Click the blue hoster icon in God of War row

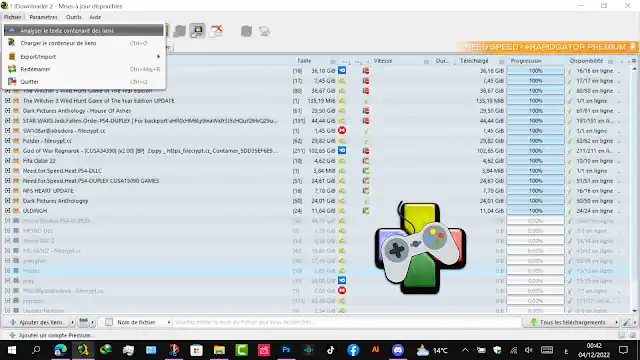(x=342, y=151)
